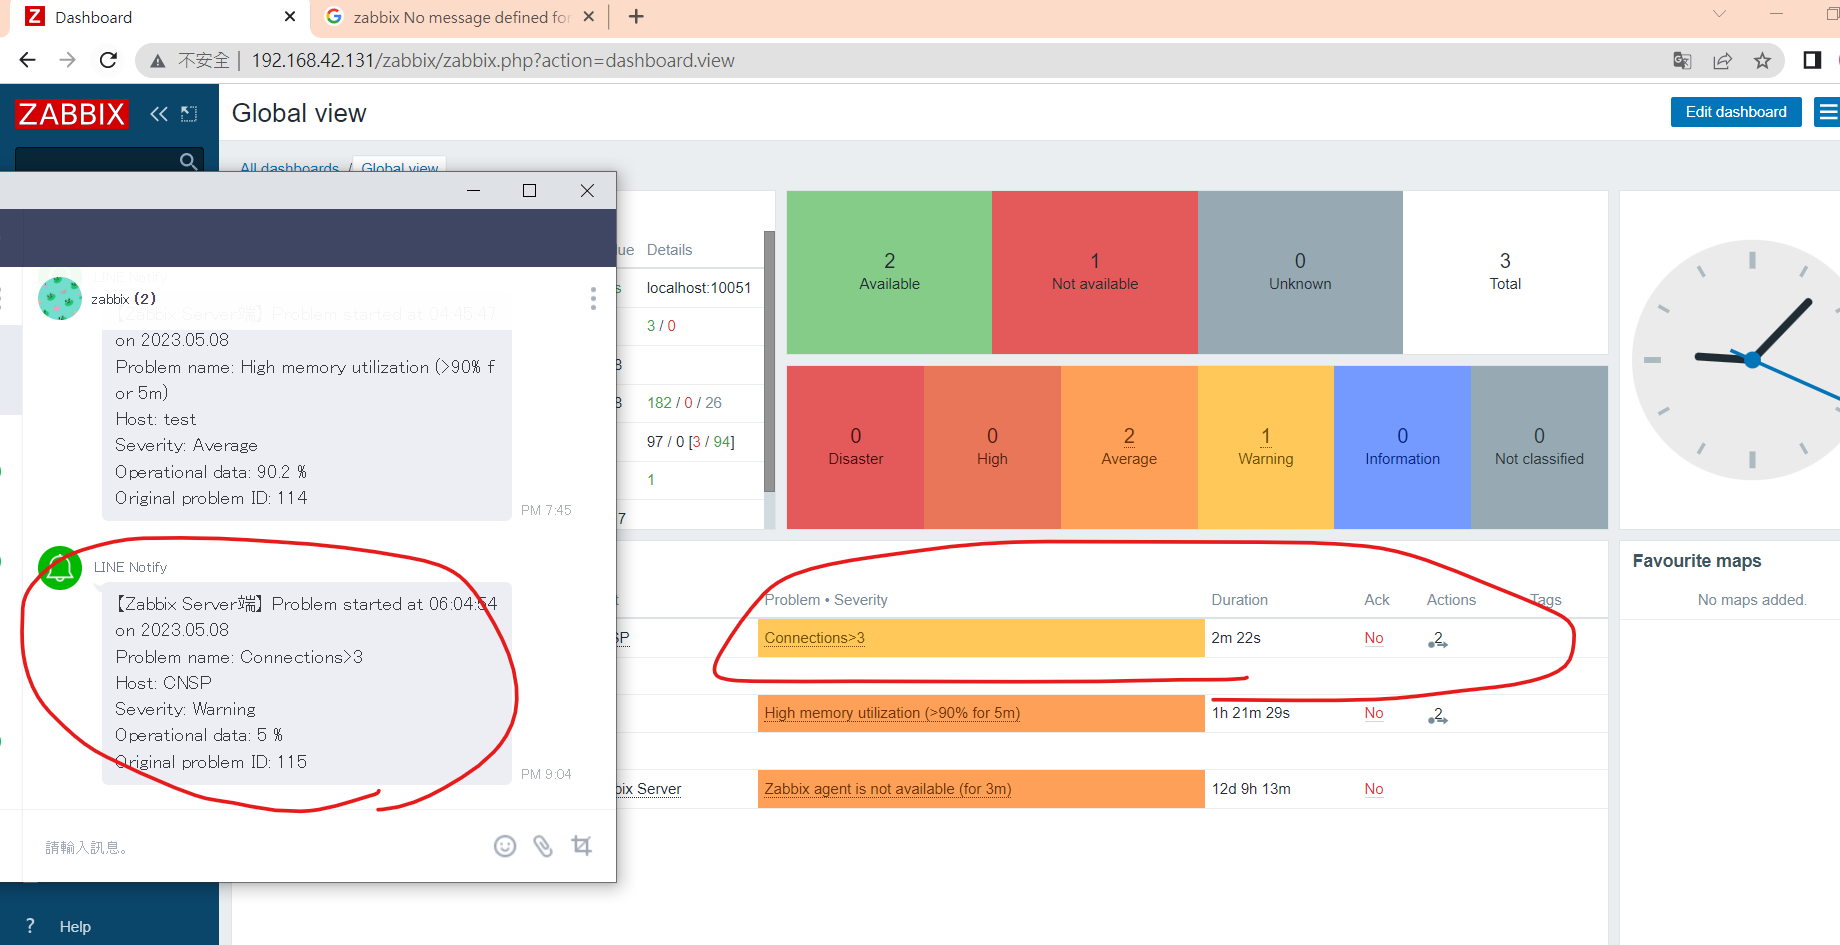Click the Average severity tile
The image size is (1840, 945).
point(1129,447)
